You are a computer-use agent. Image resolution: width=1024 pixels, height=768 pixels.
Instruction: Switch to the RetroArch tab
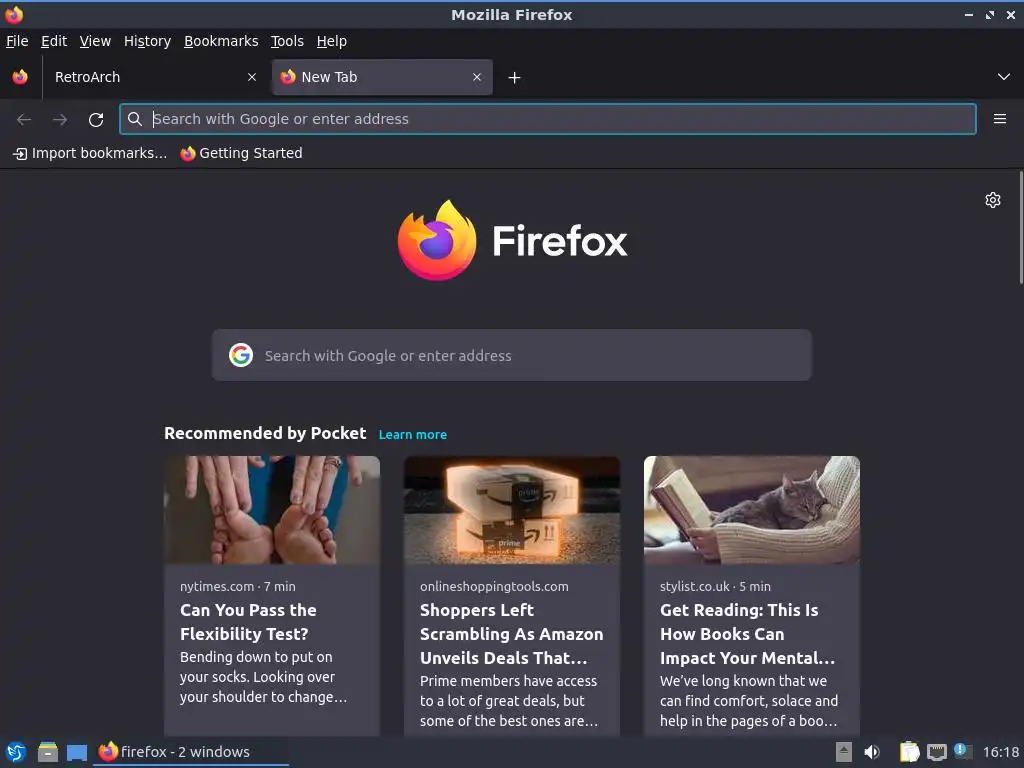(x=154, y=77)
